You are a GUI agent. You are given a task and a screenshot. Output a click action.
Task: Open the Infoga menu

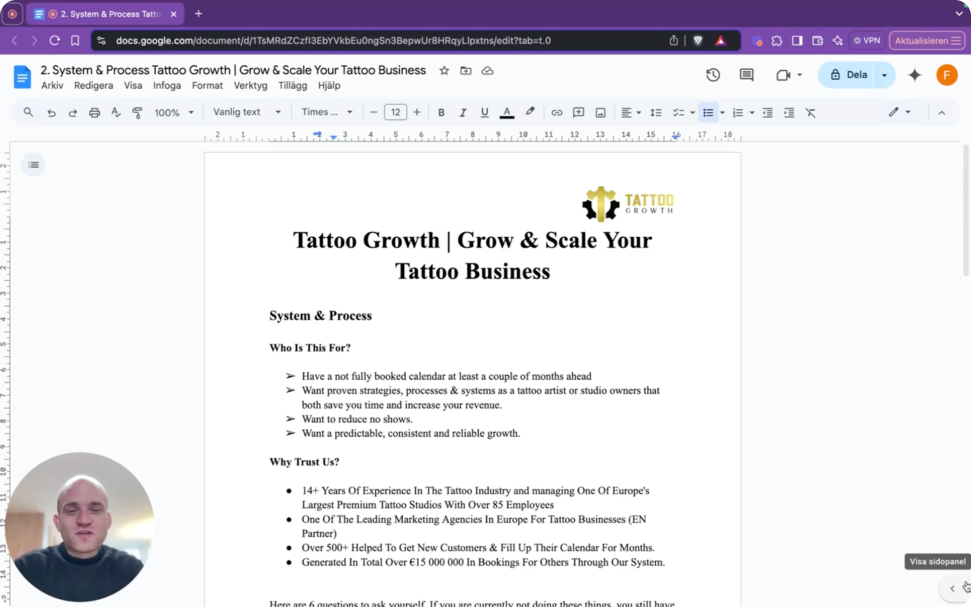pyautogui.click(x=167, y=85)
